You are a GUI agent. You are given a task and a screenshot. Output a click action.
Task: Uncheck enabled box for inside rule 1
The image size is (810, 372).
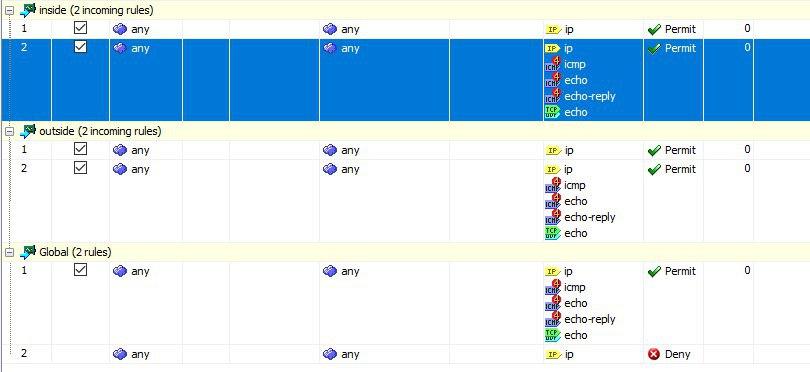click(x=80, y=28)
